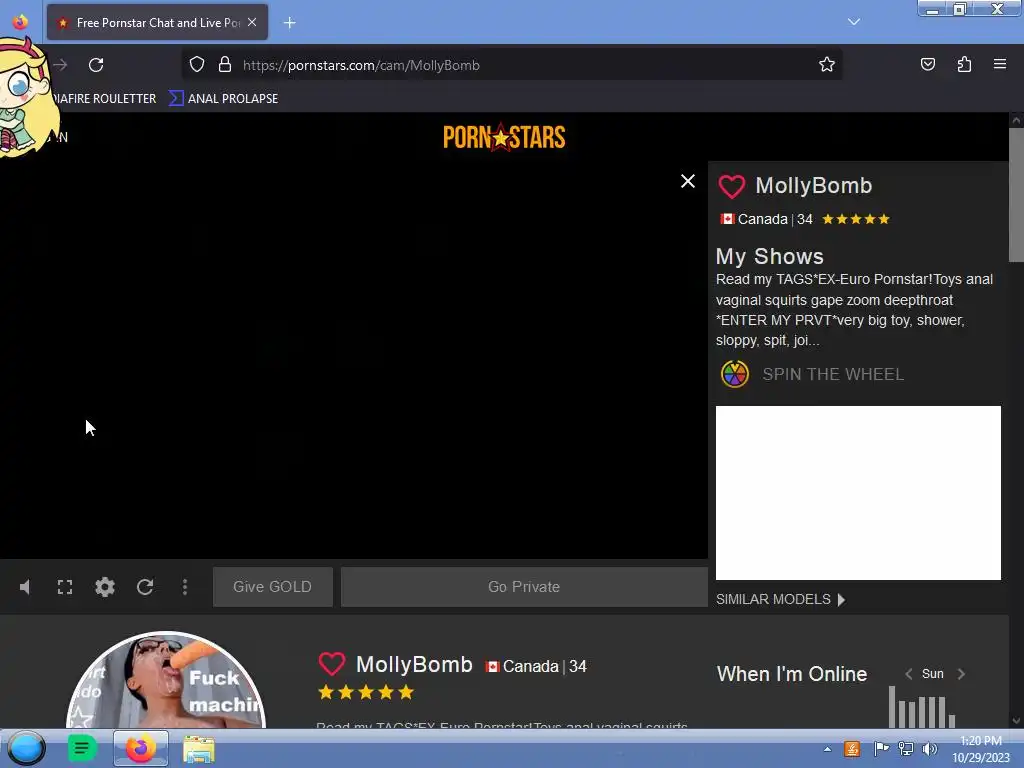The height and width of the screenshot is (768, 1024).
Task: Open the round profile picture thumbnail
Action: tap(166, 680)
